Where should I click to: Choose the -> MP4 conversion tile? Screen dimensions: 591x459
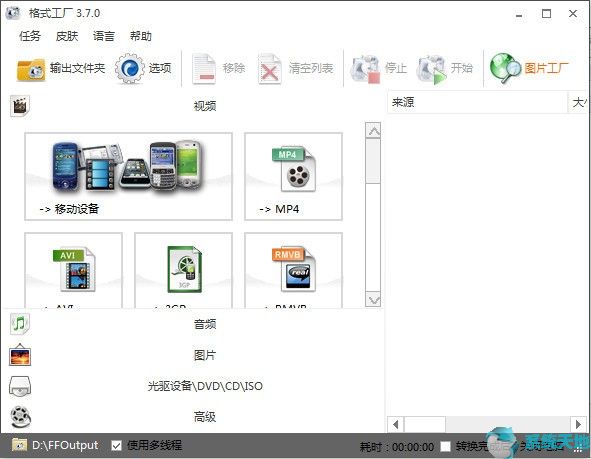293,176
